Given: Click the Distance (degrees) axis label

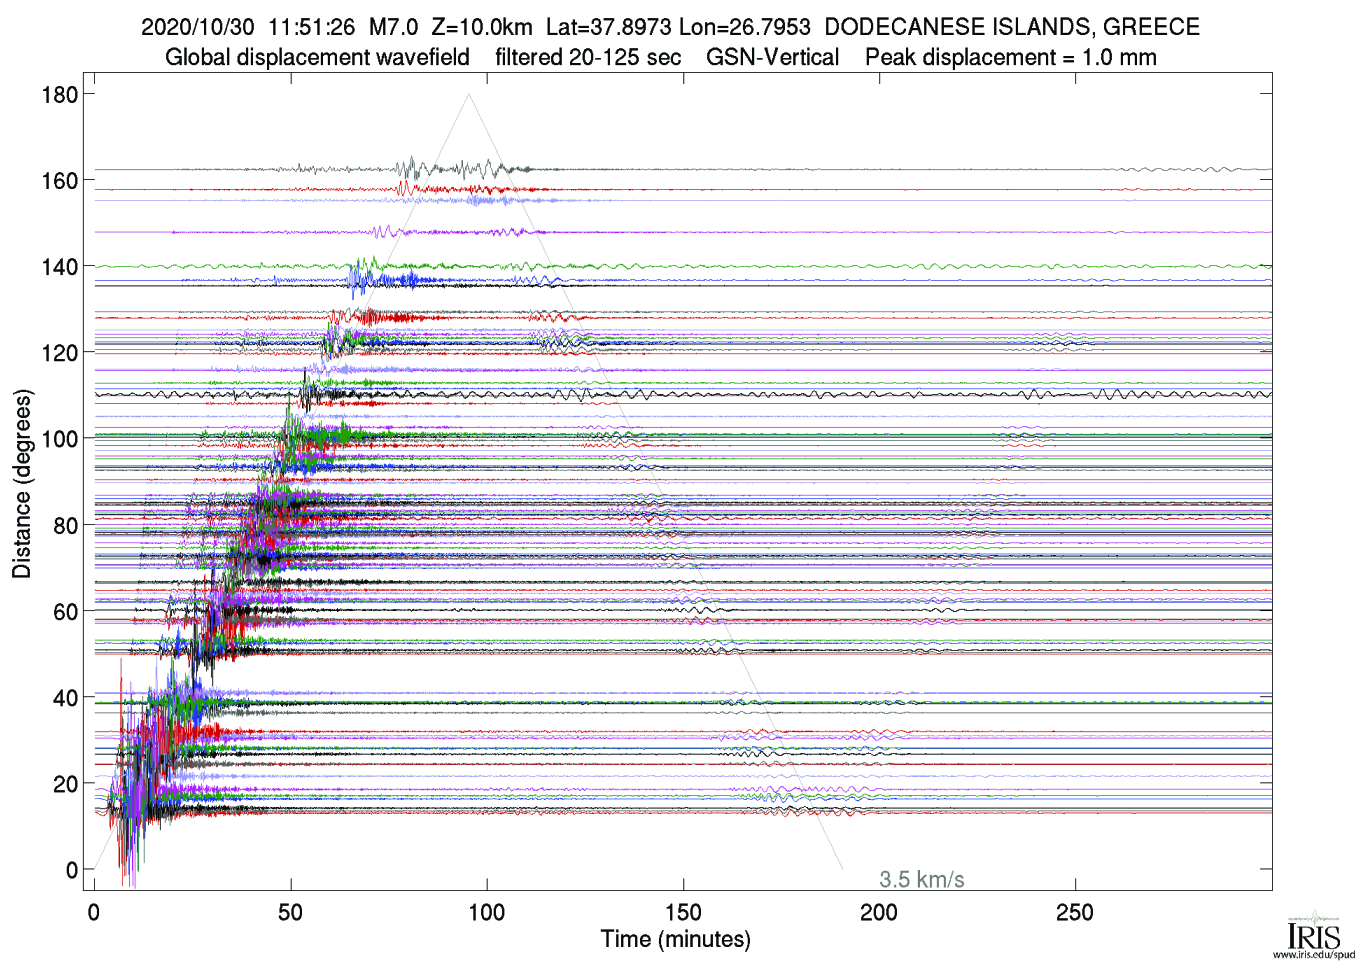Looking at the screenshot, I should point(22,483).
